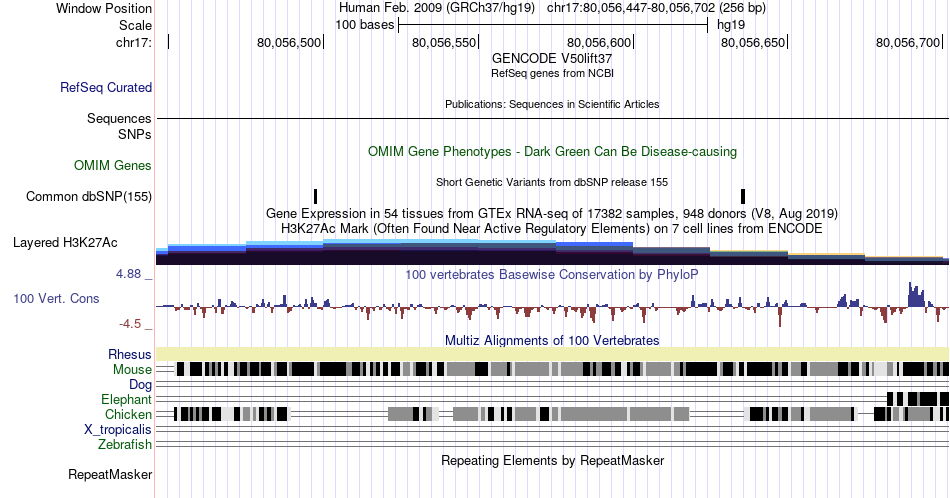This screenshot has width=950, height=498.
Task: Open the OMIM Genes track label
Action: 113,165
